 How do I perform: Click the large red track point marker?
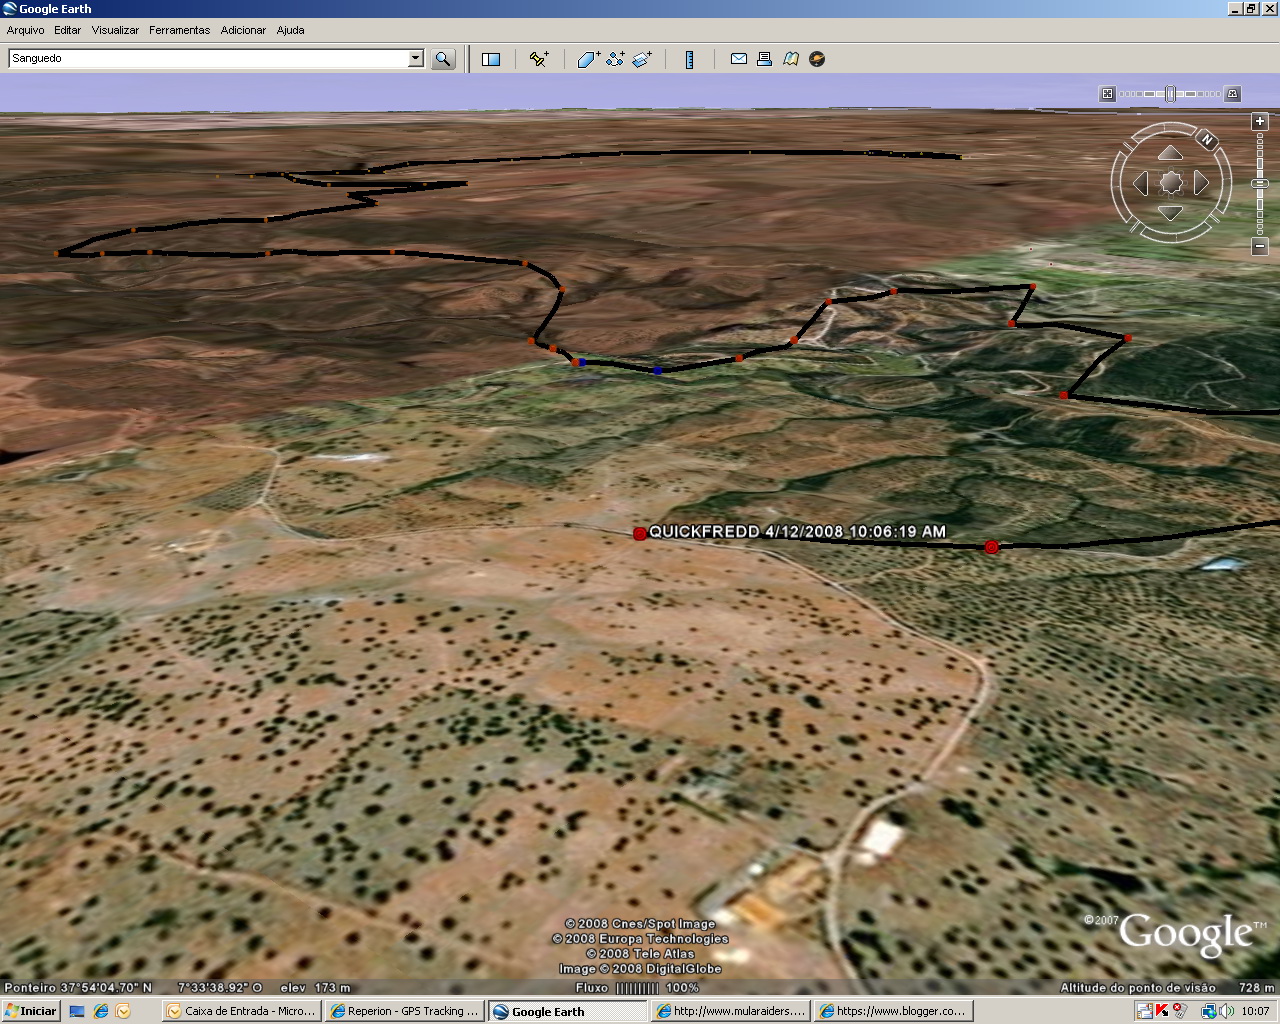[992, 547]
